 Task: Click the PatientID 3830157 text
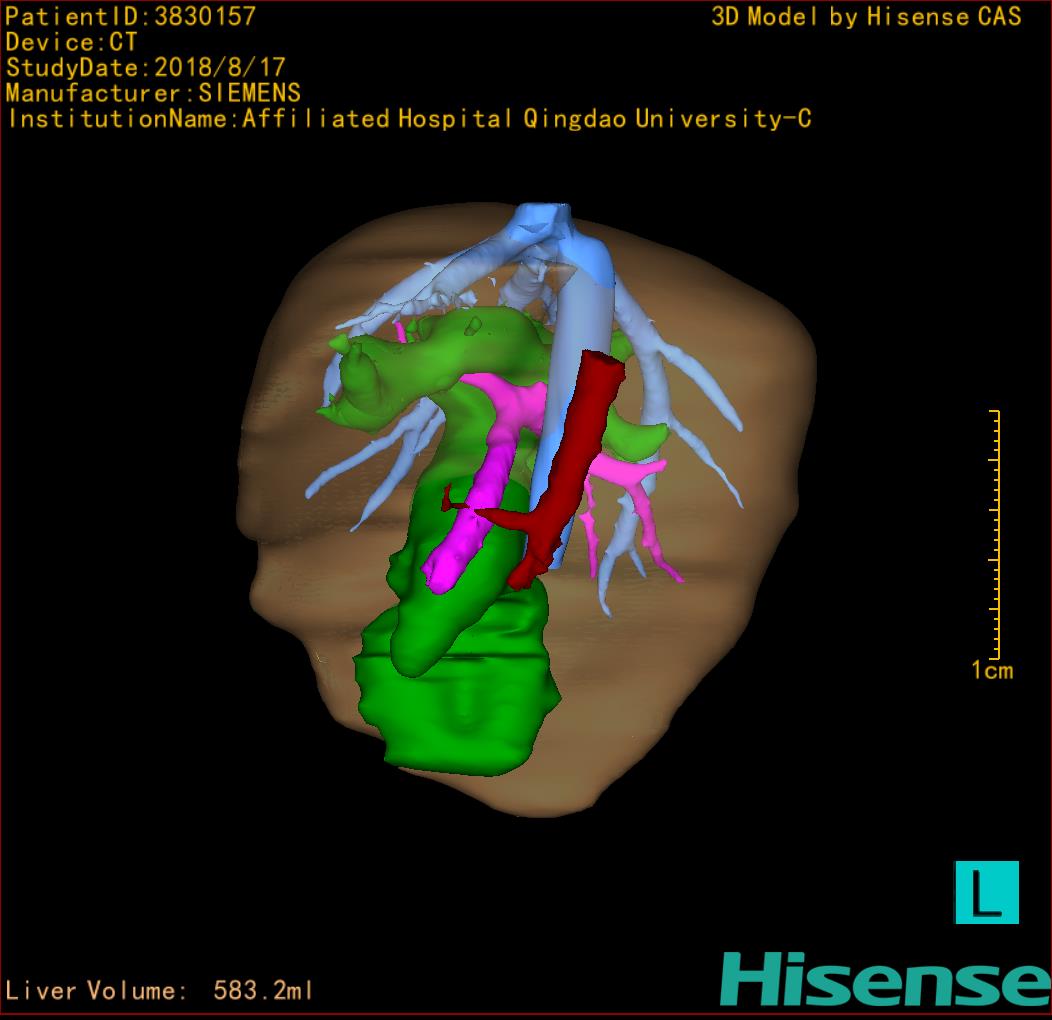pos(131,17)
